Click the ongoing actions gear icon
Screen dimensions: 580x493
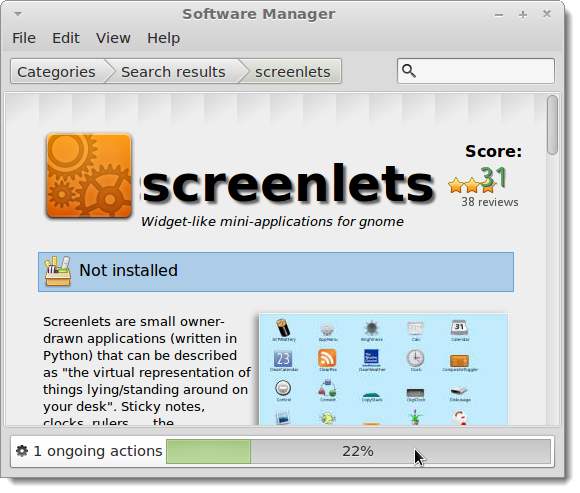[22, 451]
